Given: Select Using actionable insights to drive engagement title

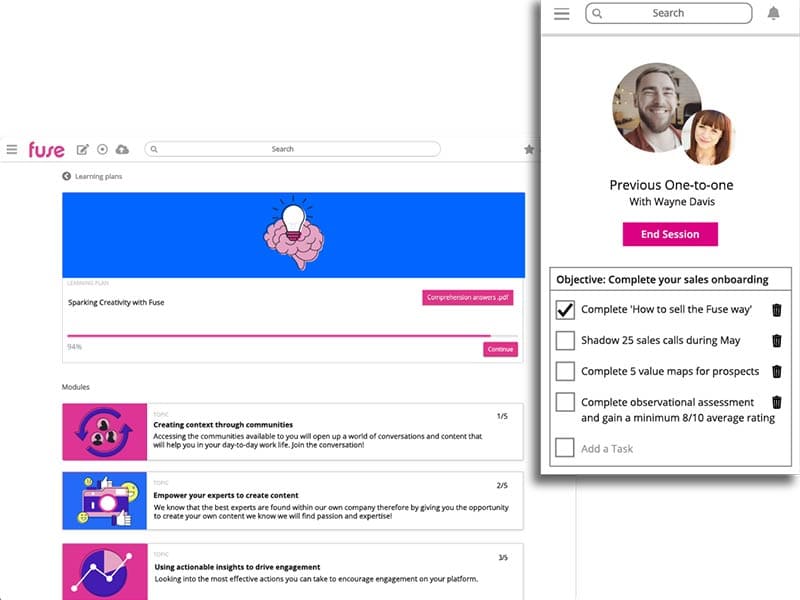Looking at the screenshot, I should tap(237, 567).
